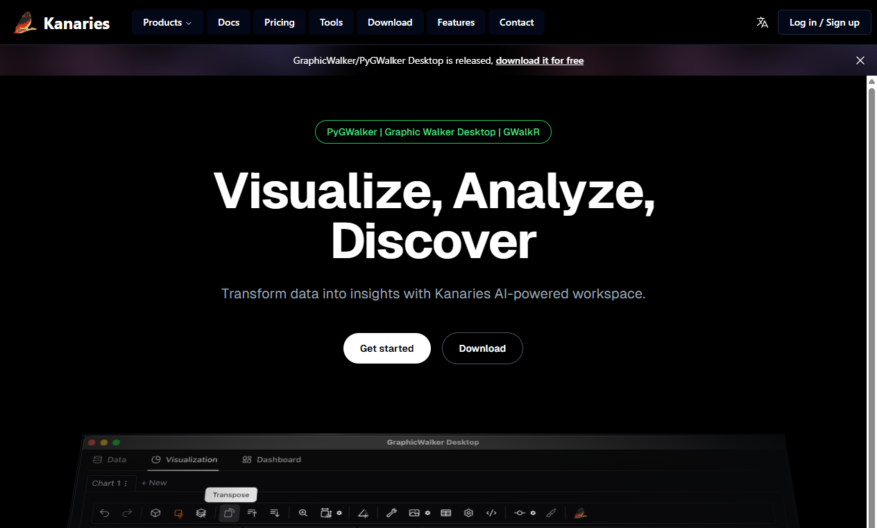
Task: Click the Log in / Sign up button
Action: click(824, 22)
